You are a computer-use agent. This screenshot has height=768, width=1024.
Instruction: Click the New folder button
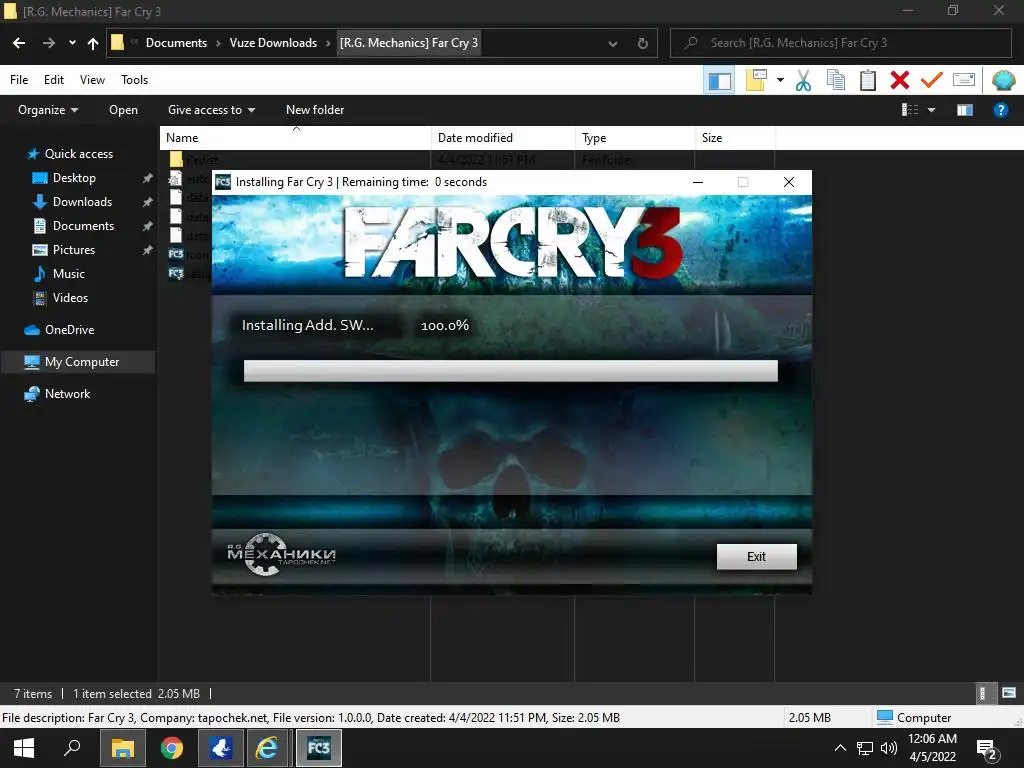[315, 110]
